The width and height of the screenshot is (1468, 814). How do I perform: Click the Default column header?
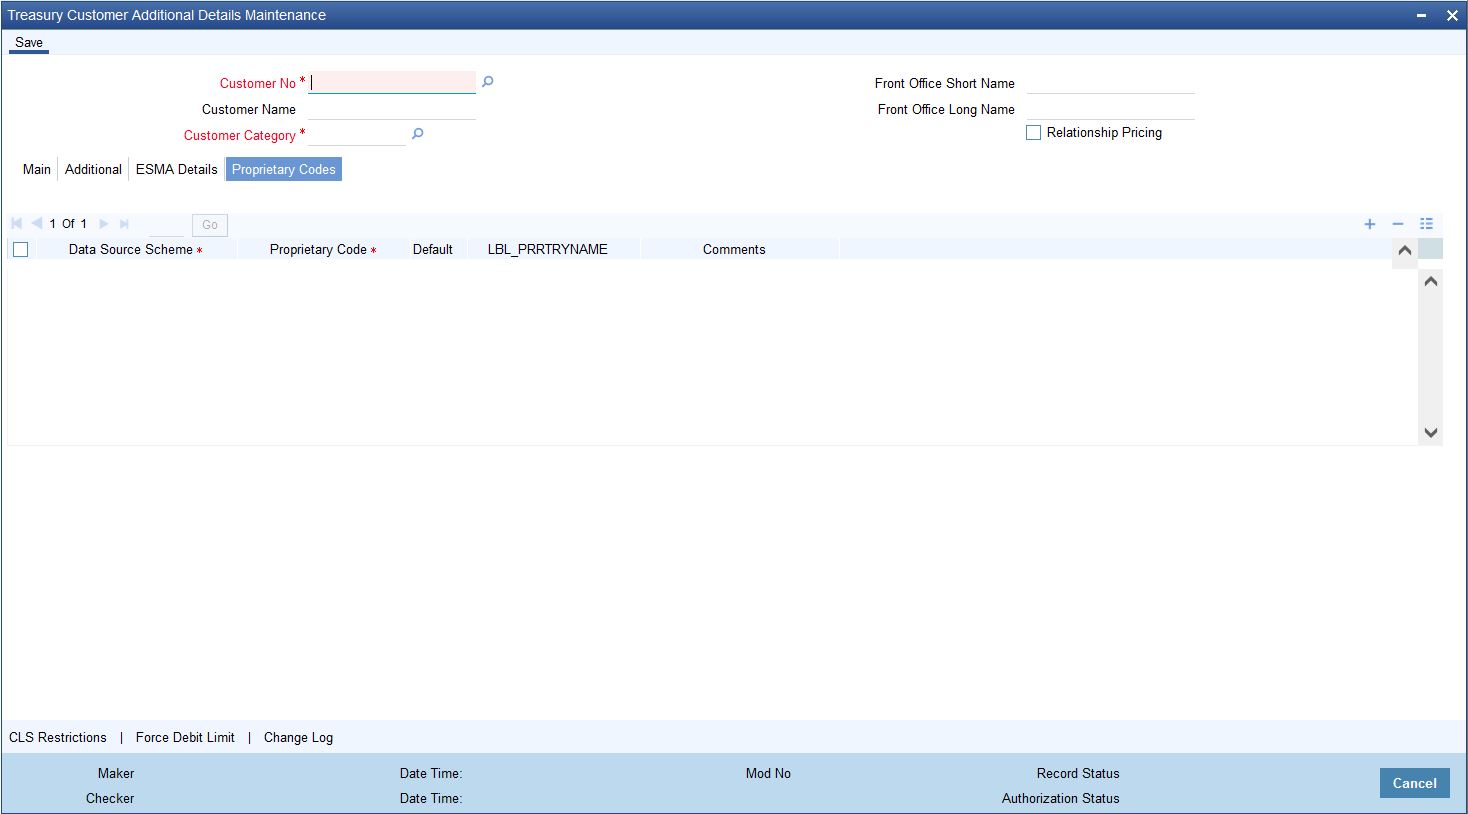pyautogui.click(x=433, y=249)
